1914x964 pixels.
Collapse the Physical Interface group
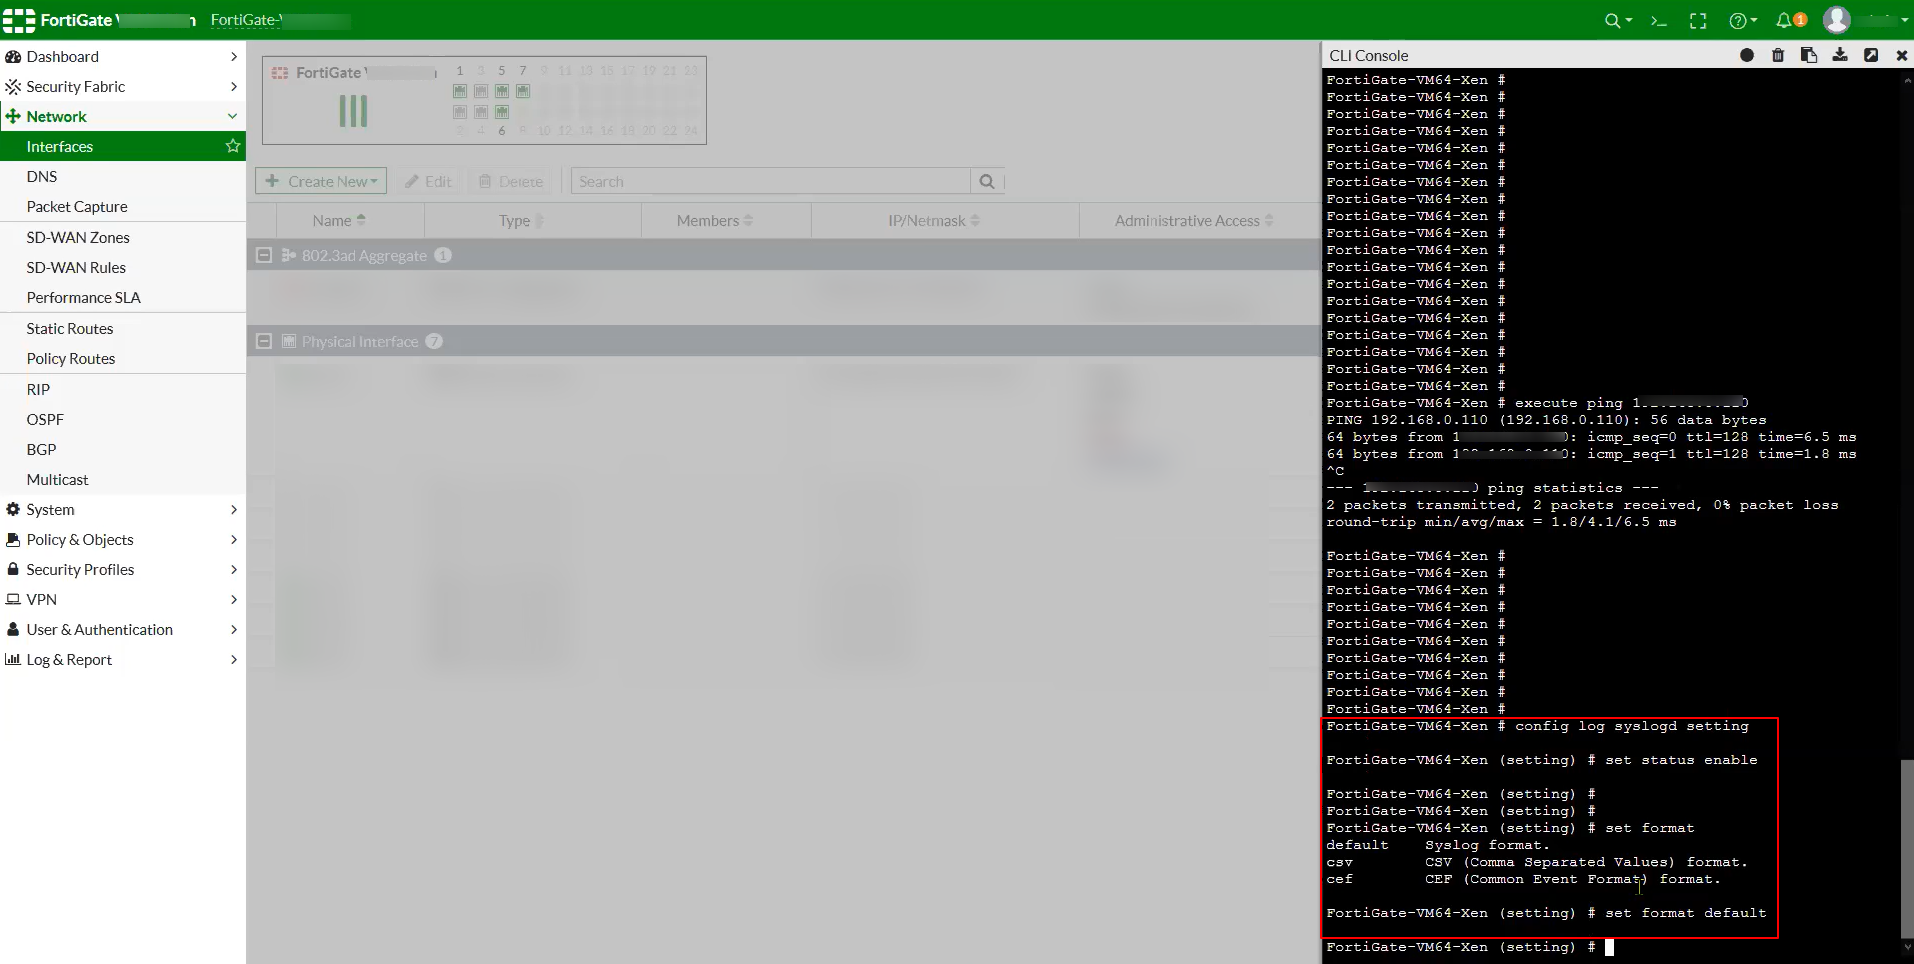pos(264,341)
